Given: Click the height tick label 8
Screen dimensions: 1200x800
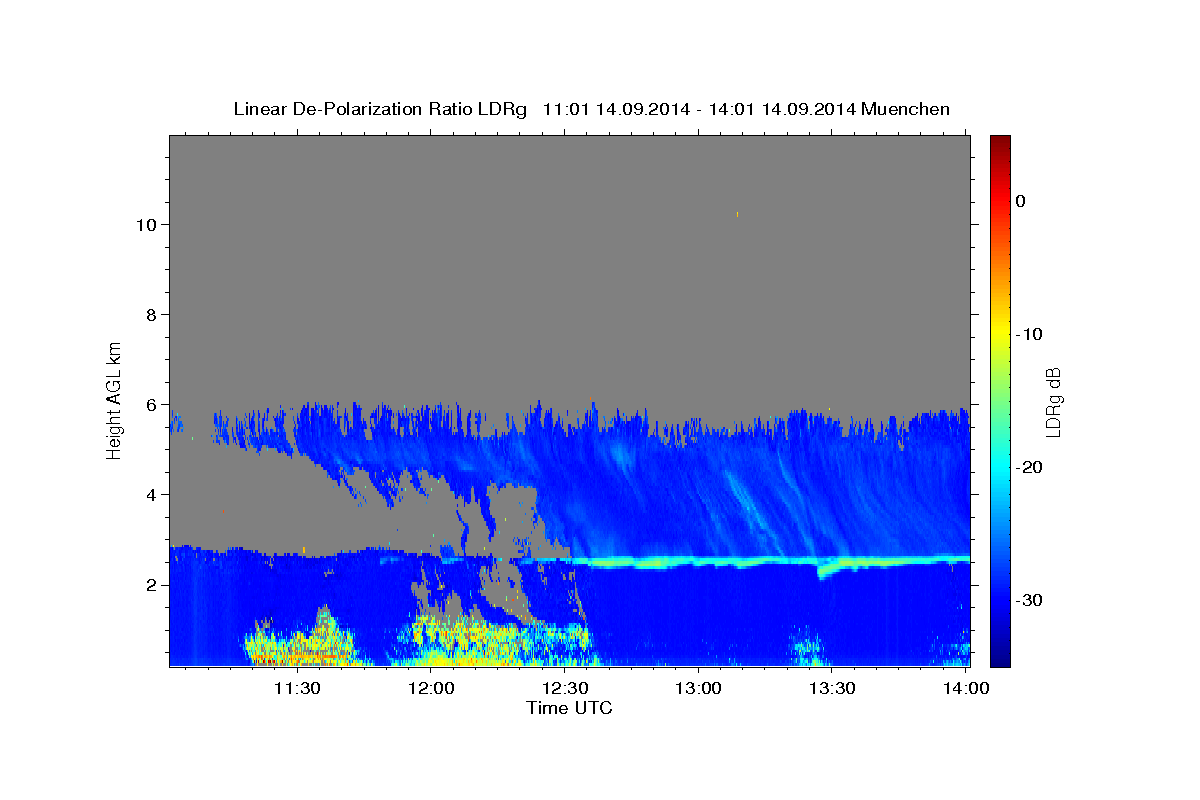Looking at the screenshot, I should pos(150,314).
